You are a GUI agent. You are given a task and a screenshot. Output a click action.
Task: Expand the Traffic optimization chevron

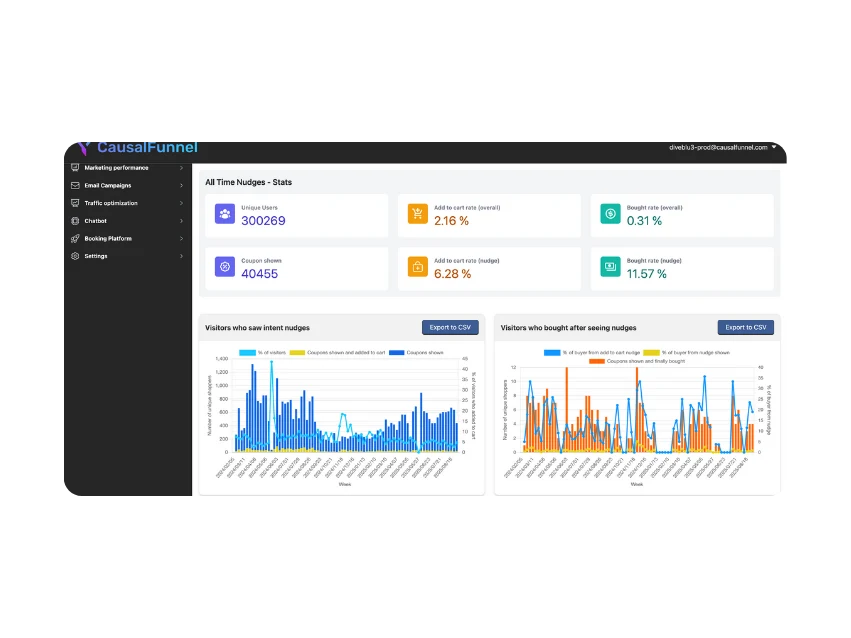tap(181, 203)
